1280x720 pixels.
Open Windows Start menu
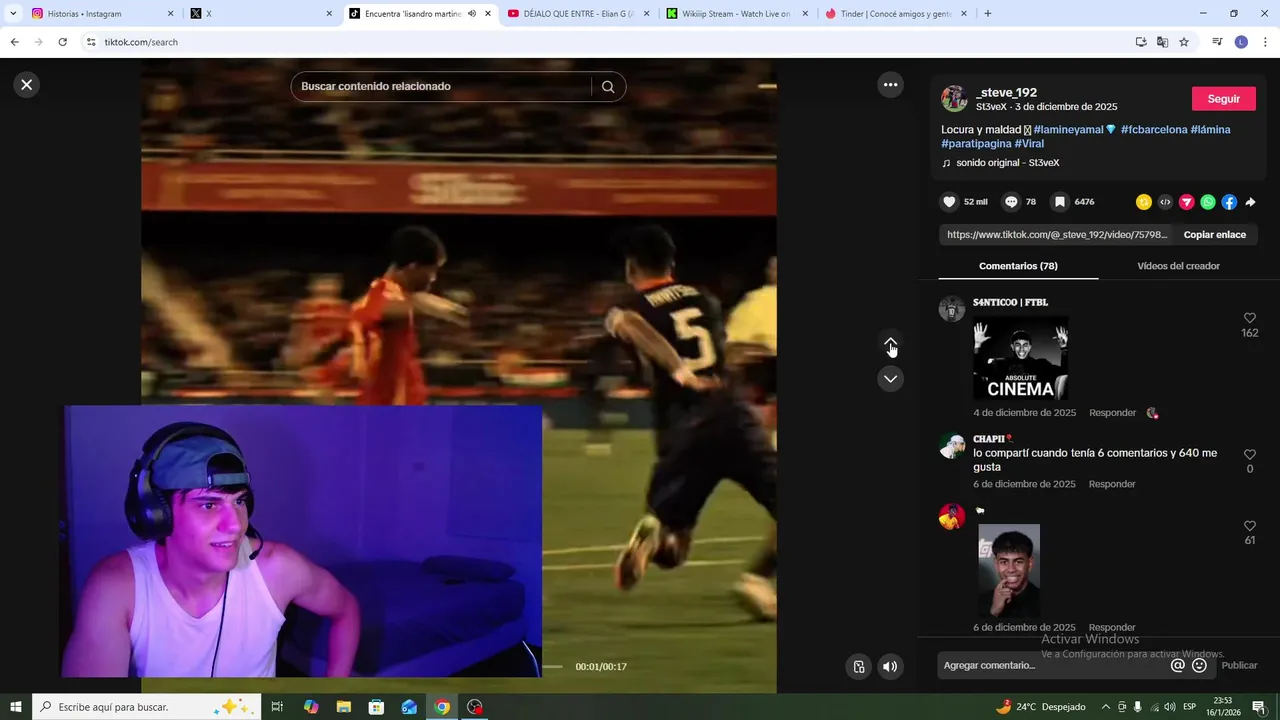point(16,707)
